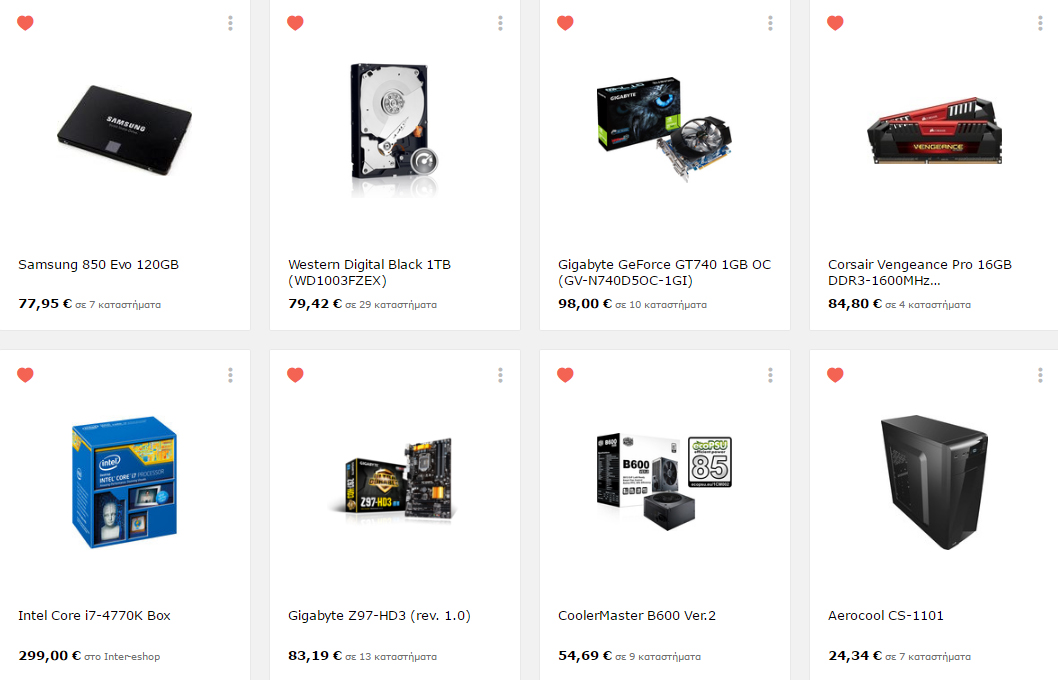Click heart icon on Aerocool CS-1101

(x=835, y=374)
